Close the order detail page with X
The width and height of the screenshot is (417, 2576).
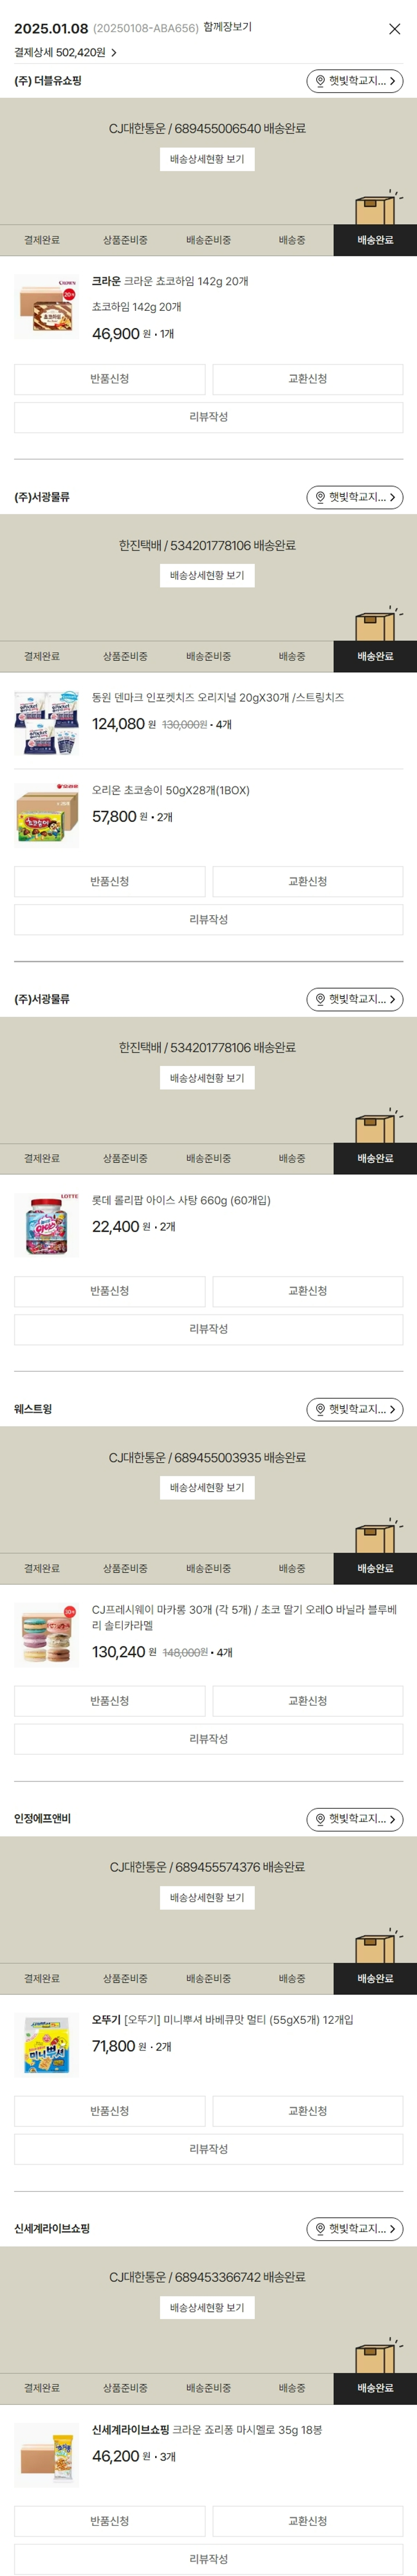(394, 29)
